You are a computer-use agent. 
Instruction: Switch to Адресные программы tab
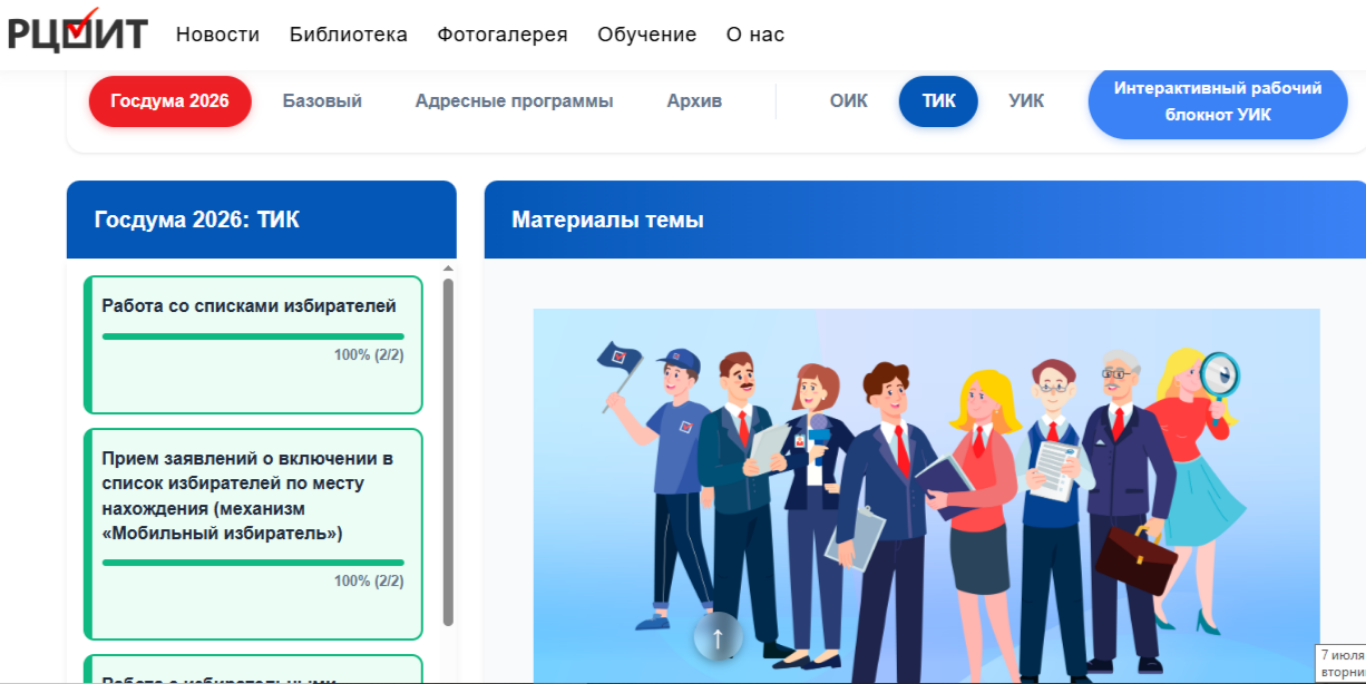(x=514, y=101)
